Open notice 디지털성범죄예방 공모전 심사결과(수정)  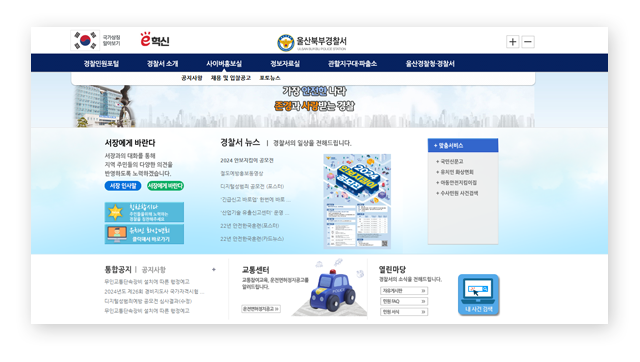(x=148, y=301)
